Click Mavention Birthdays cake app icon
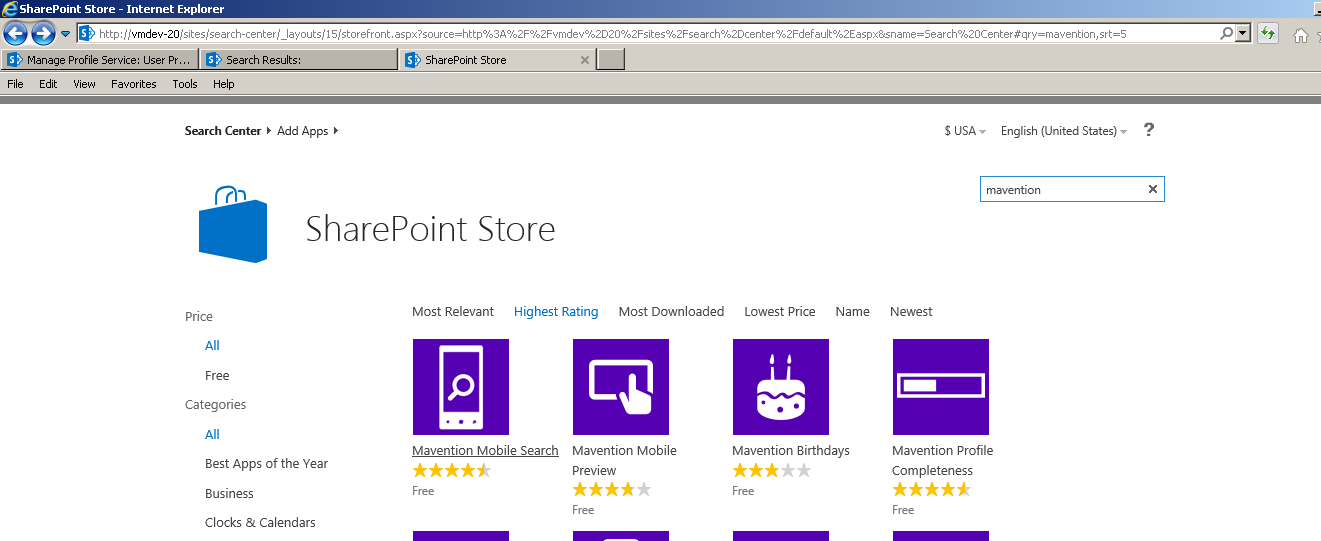 point(781,387)
